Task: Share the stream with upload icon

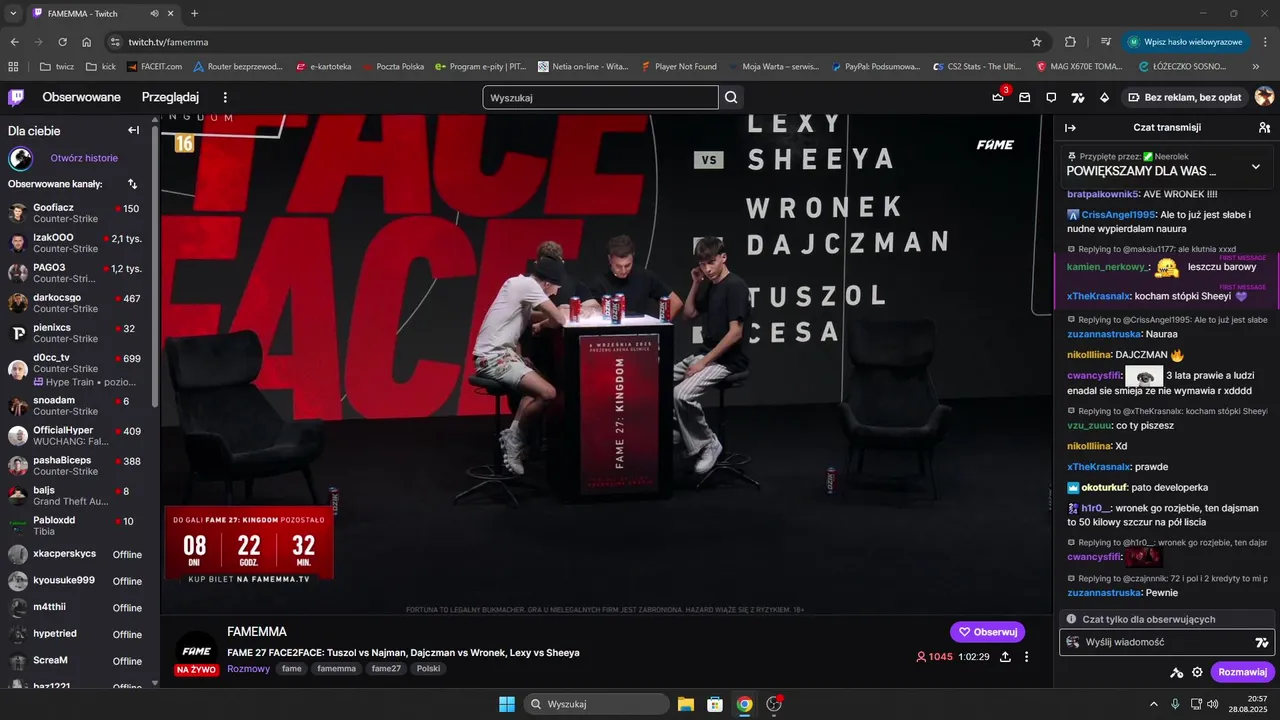Action: coord(1004,657)
